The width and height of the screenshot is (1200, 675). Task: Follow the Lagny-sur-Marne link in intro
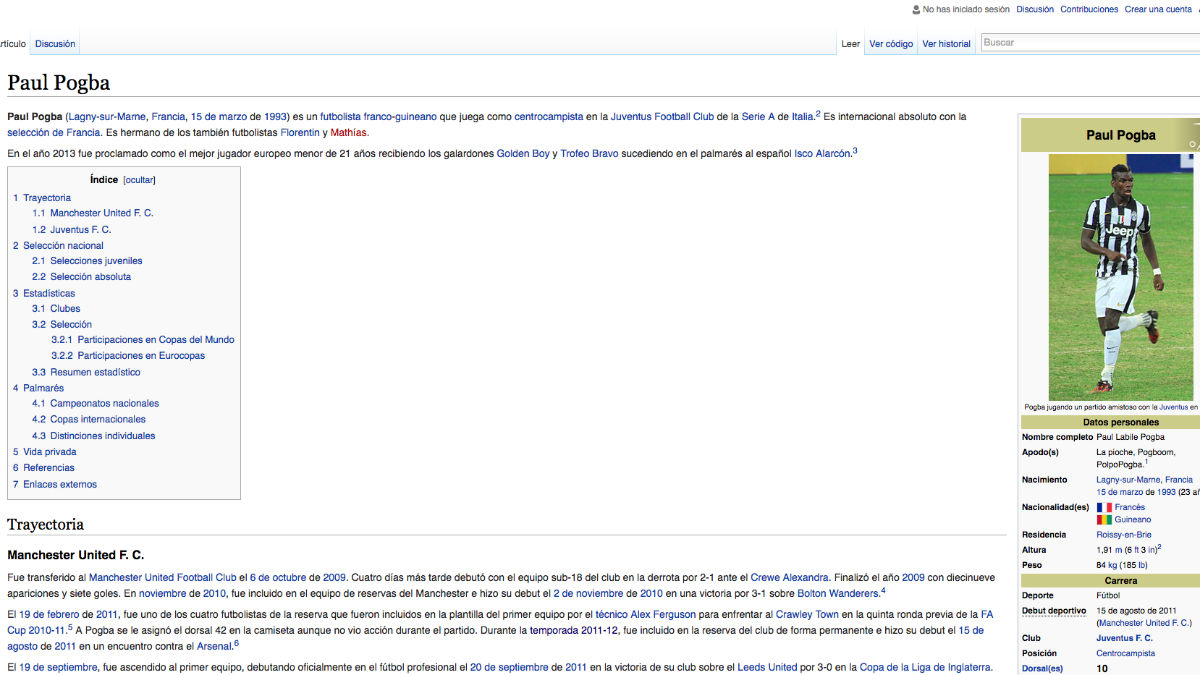coord(107,117)
